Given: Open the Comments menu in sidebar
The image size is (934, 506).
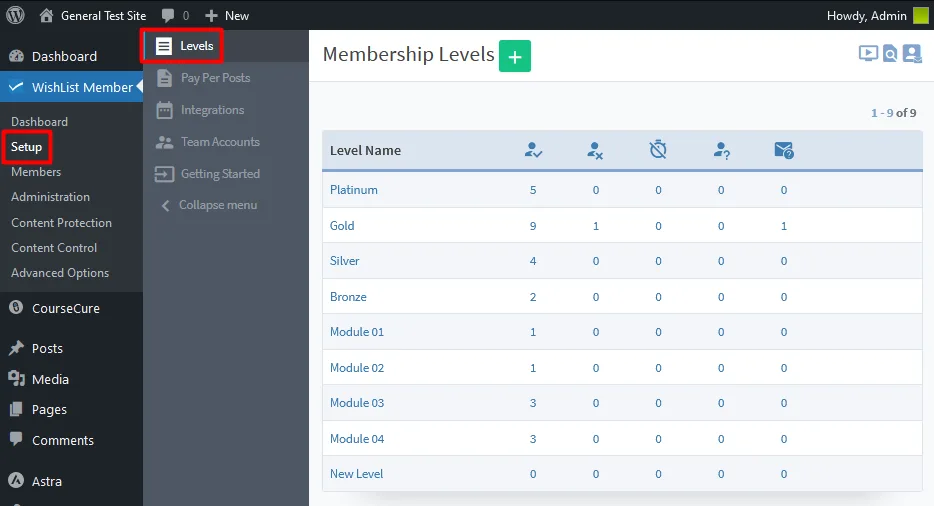Looking at the screenshot, I should [63, 440].
